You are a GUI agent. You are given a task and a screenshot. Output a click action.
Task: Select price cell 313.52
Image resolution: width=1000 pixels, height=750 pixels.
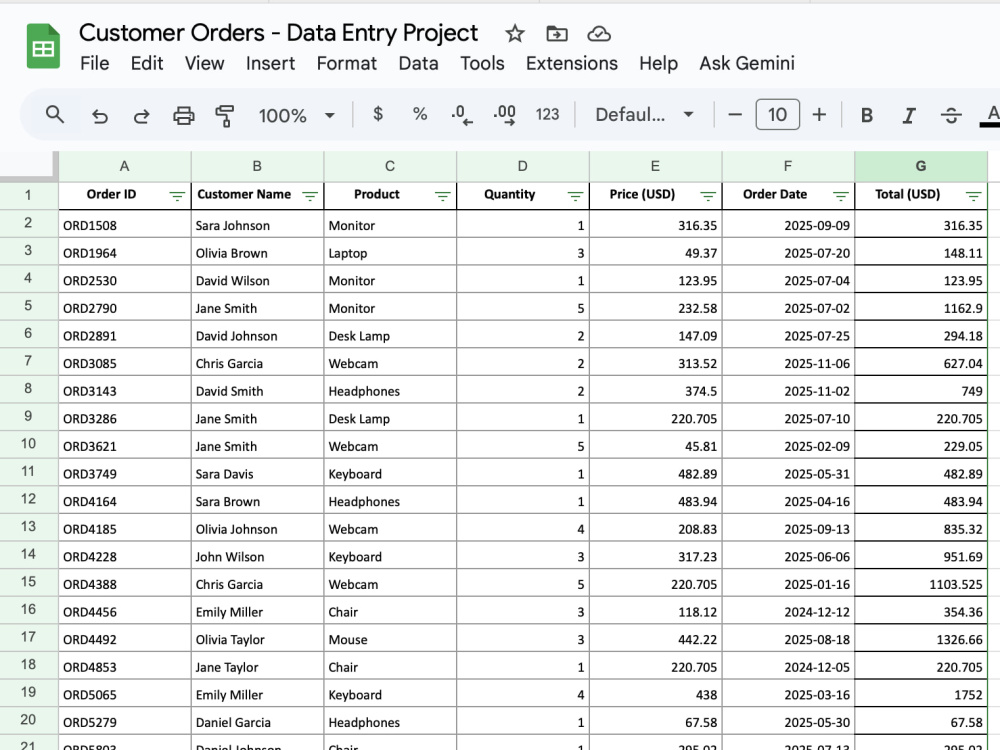click(655, 363)
